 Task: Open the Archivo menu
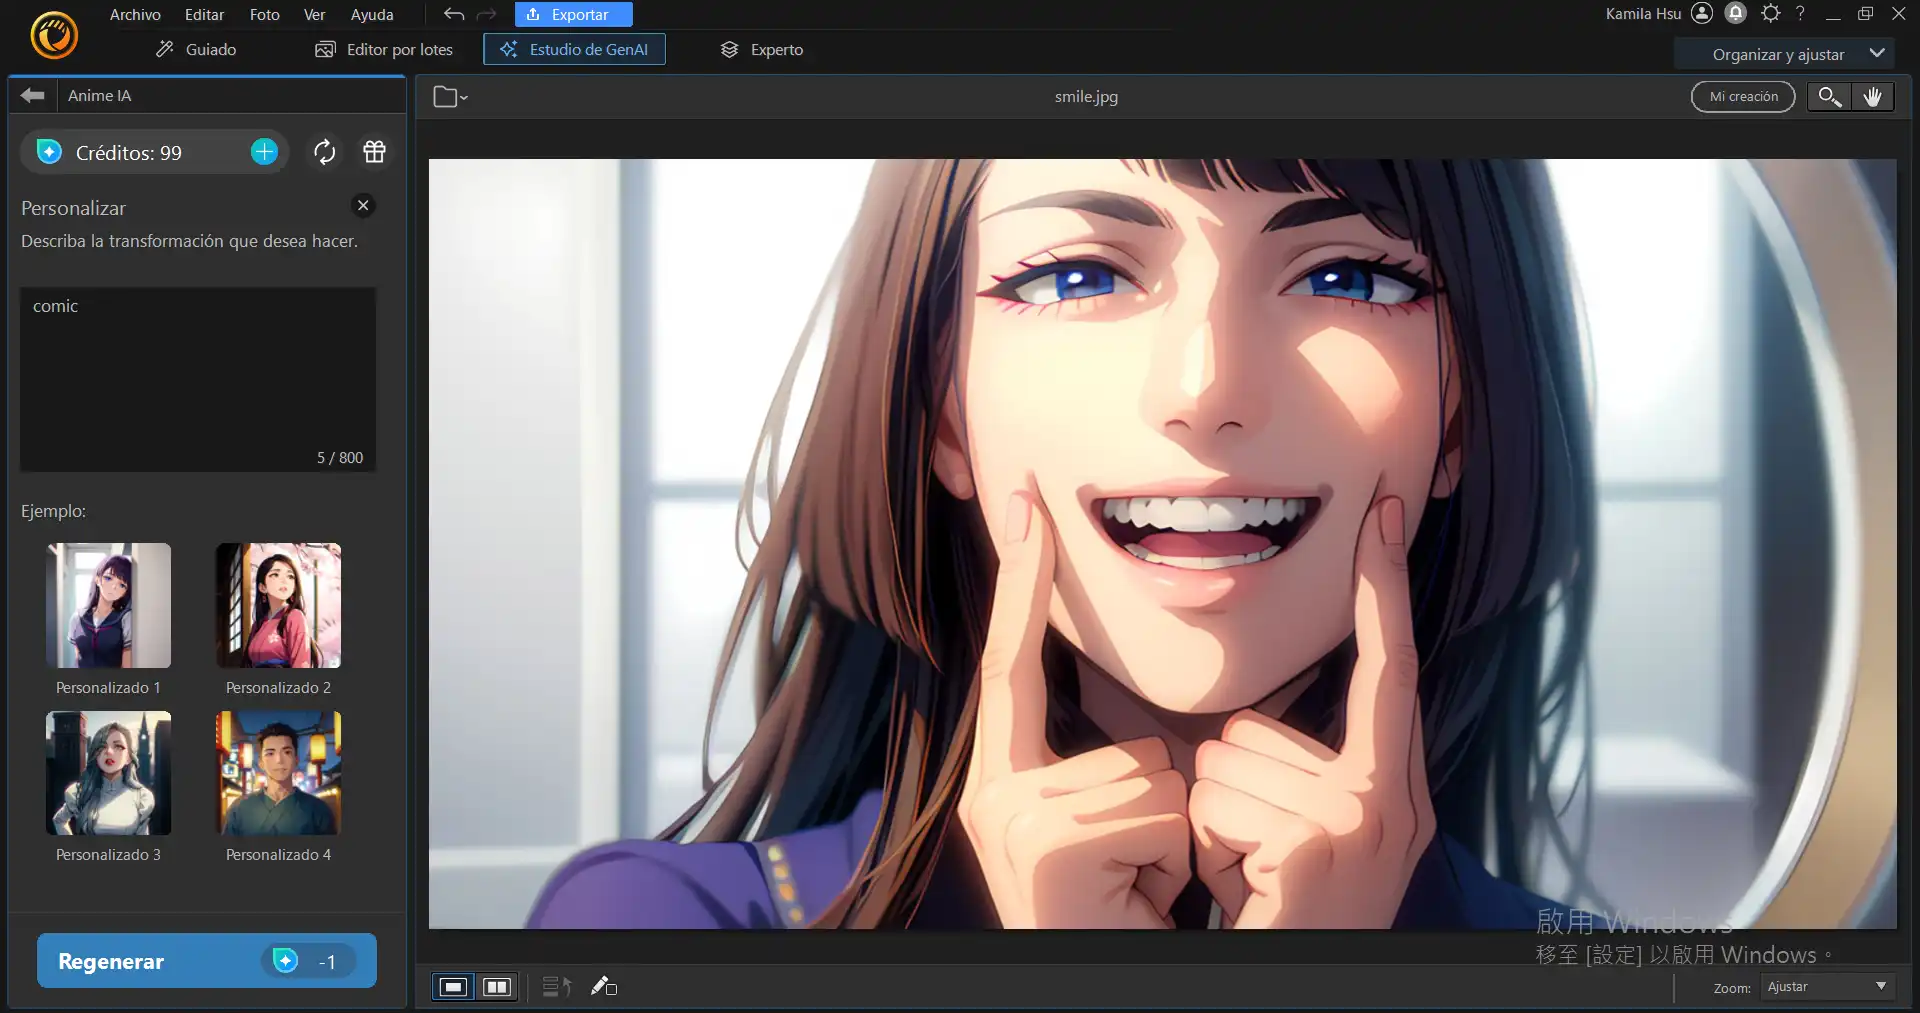tap(135, 14)
